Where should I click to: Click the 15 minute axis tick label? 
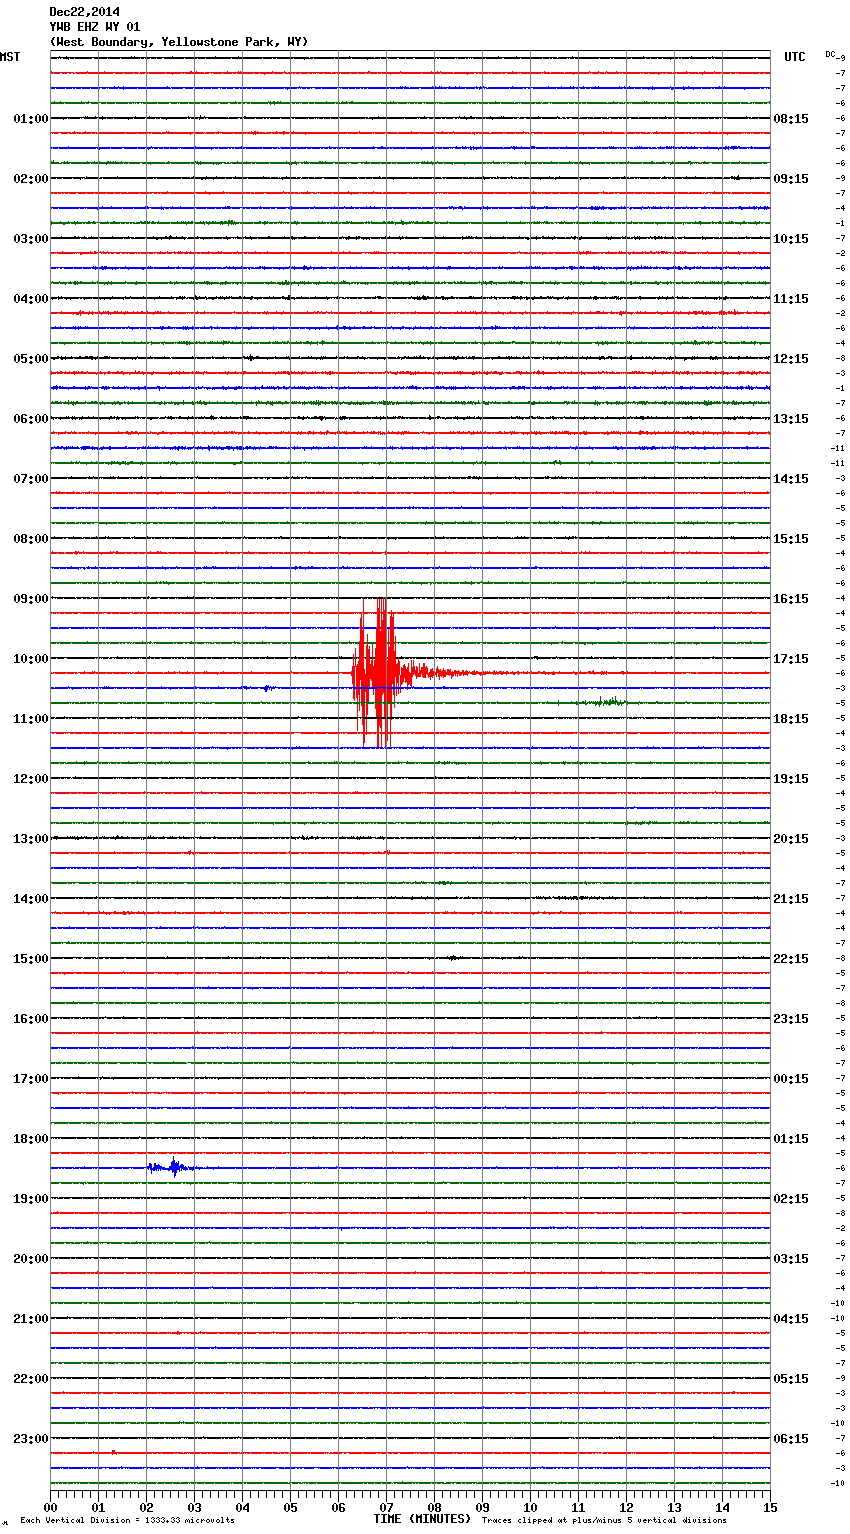click(x=770, y=1507)
